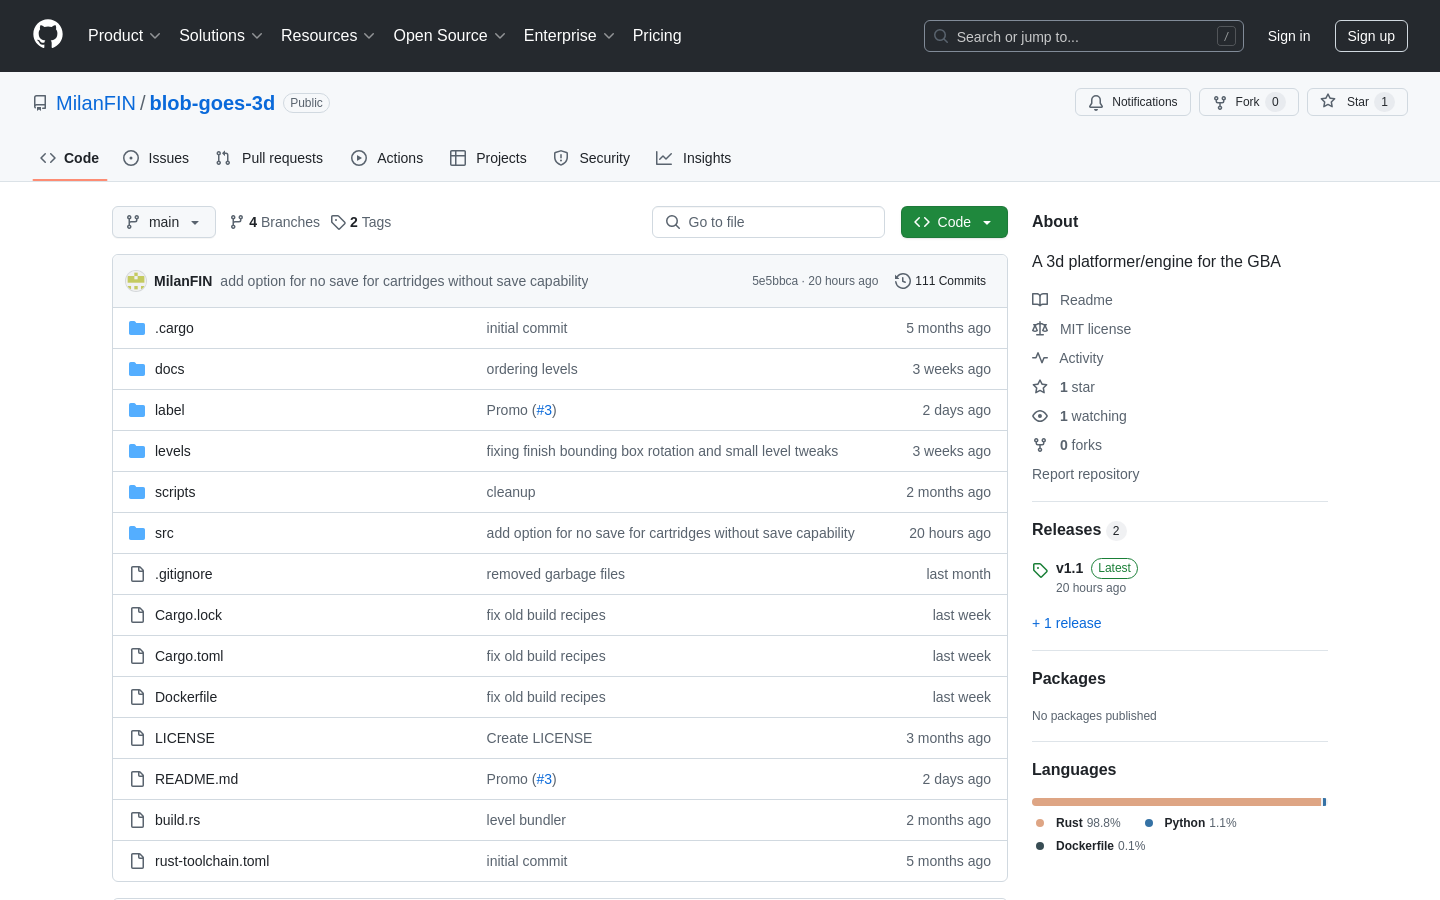The height and width of the screenshot is (900, 1440).
Task: Open the 111 Commits history link
Action: 941,281
